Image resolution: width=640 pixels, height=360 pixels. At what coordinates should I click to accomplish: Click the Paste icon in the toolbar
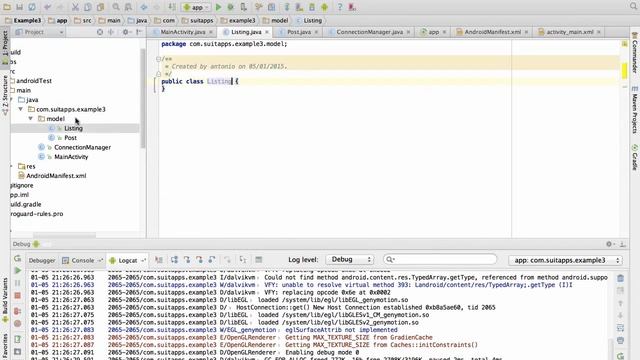100,7
